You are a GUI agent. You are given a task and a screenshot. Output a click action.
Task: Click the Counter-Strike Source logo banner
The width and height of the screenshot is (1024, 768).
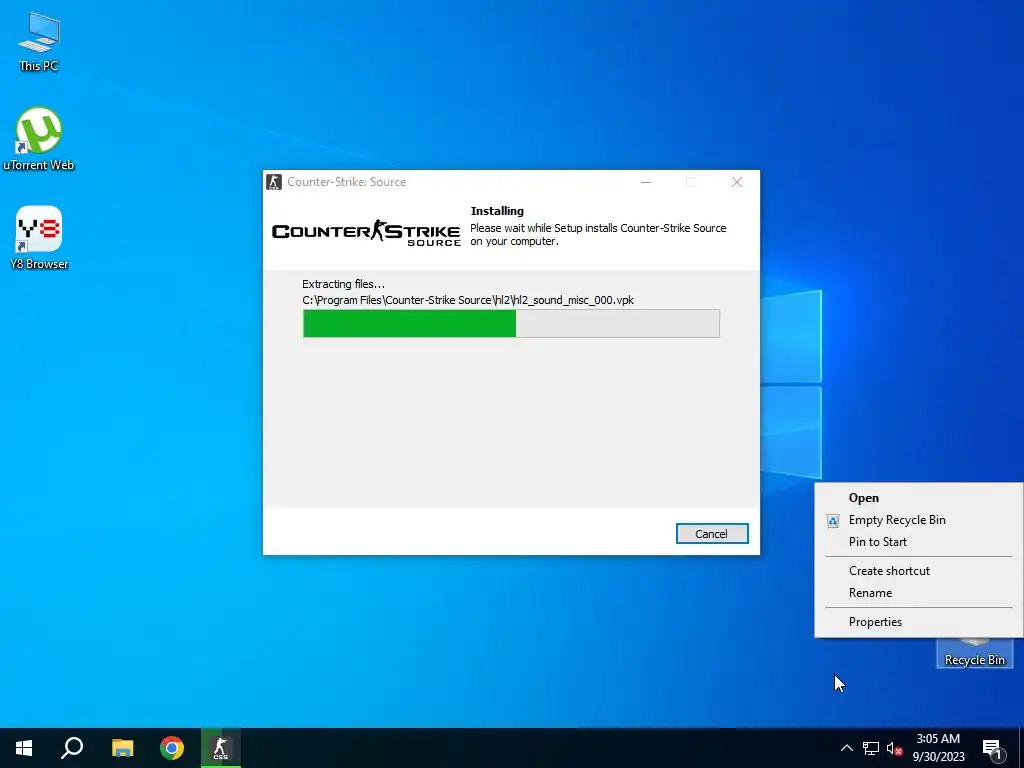click(x=366, y=232)
